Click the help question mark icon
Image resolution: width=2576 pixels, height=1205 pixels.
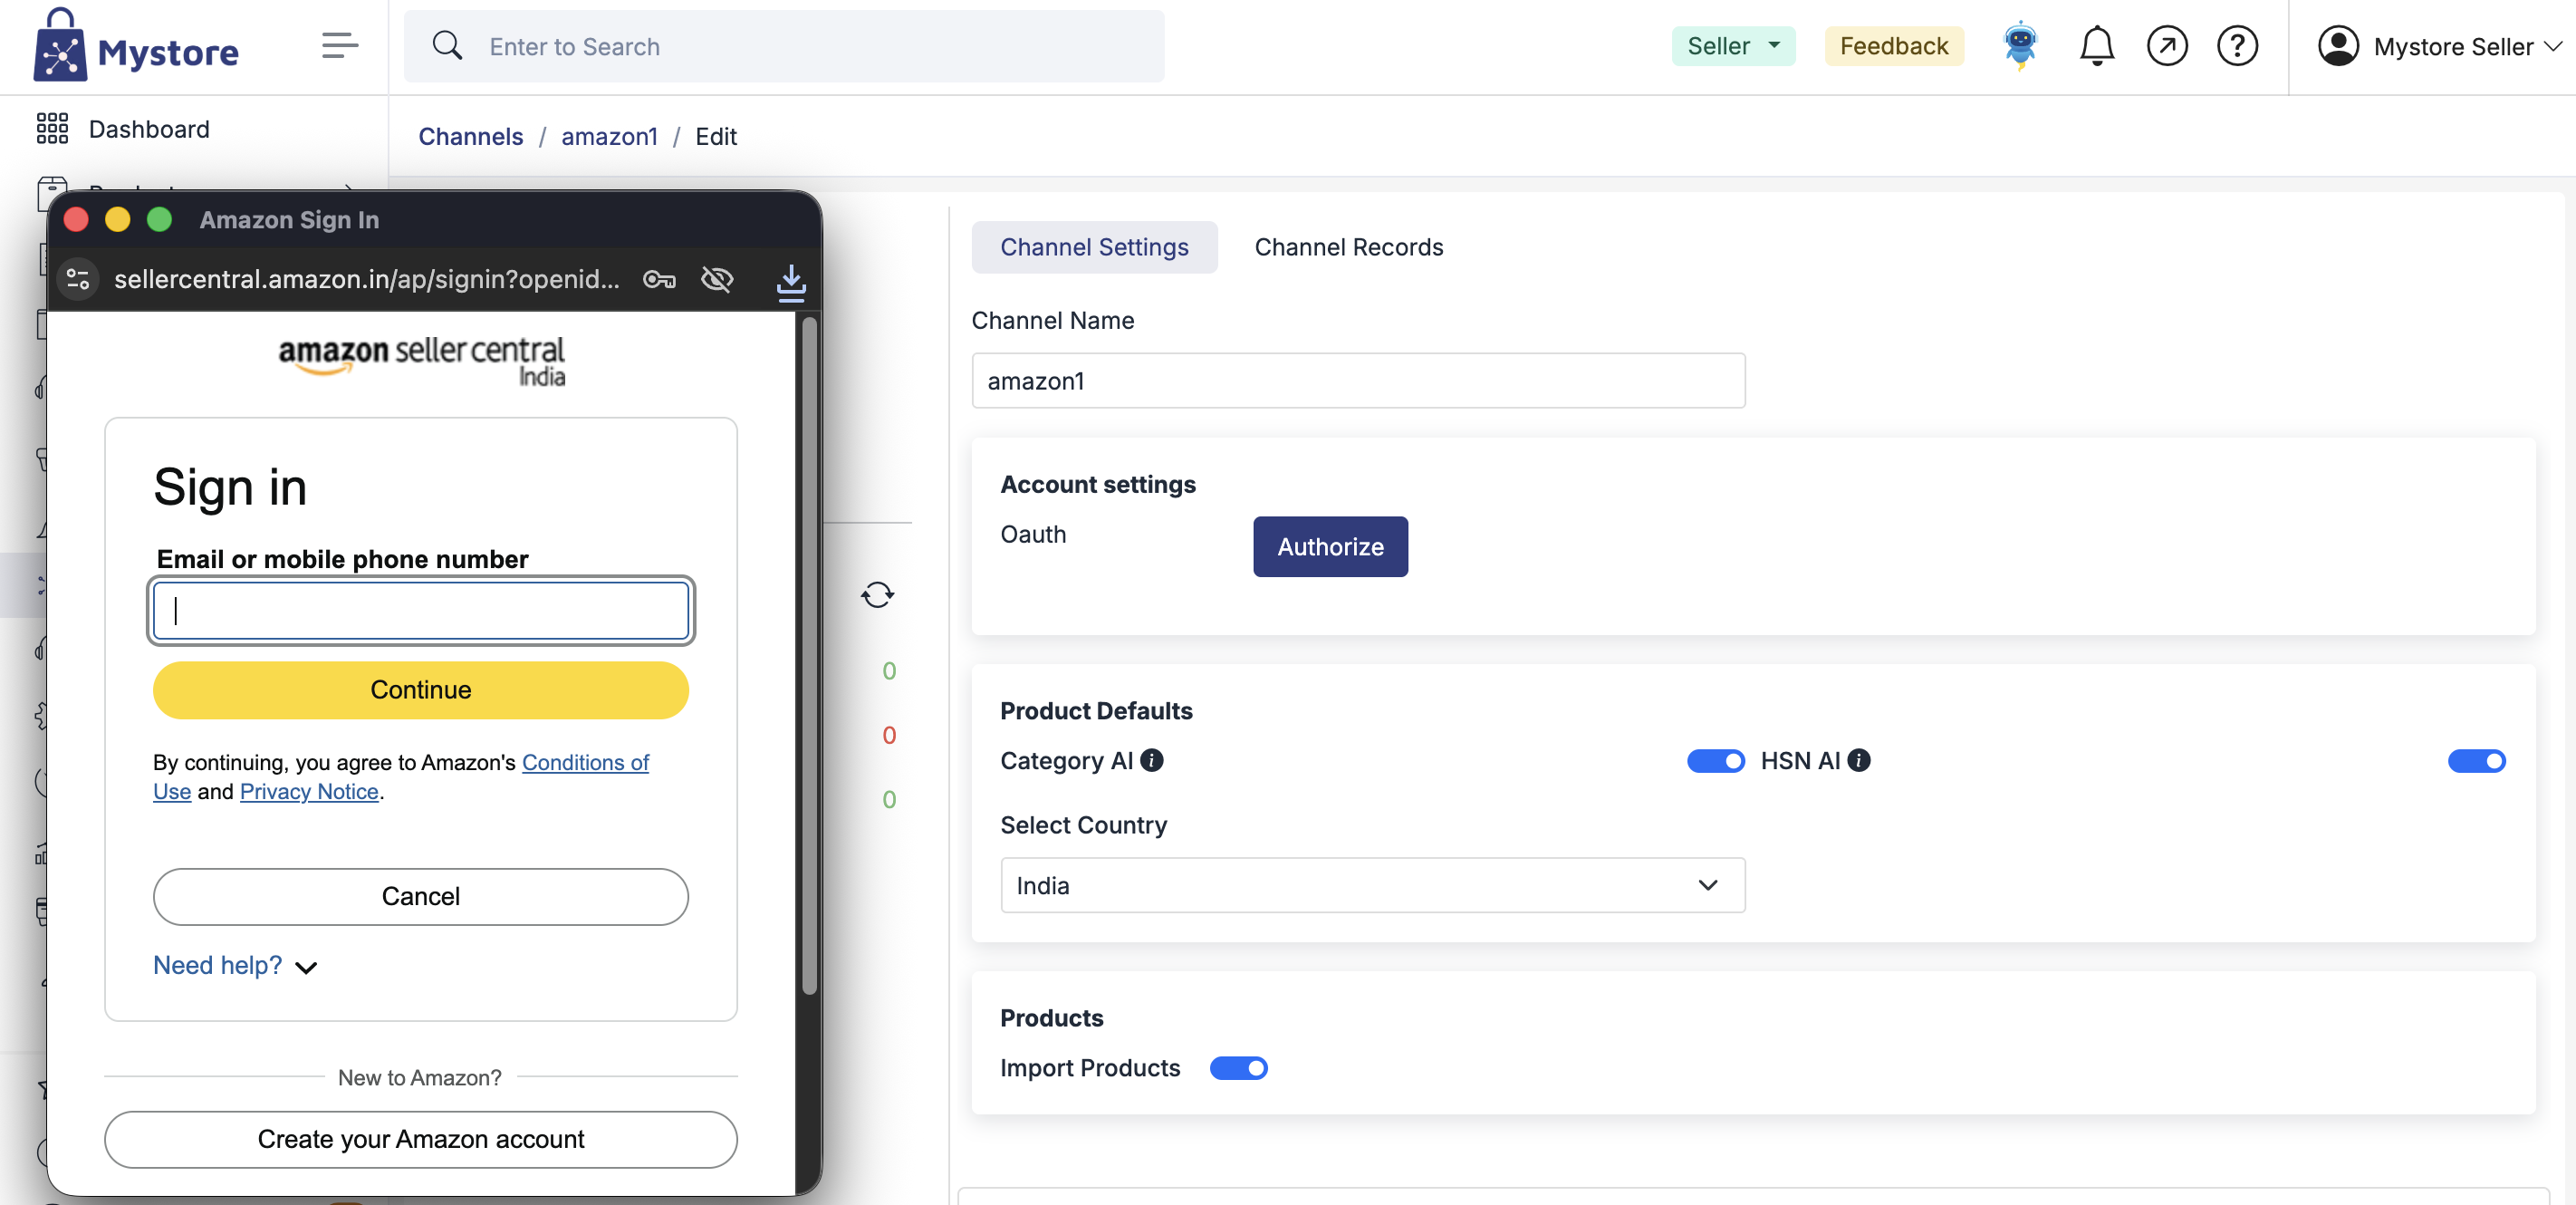click(2236, 46)
